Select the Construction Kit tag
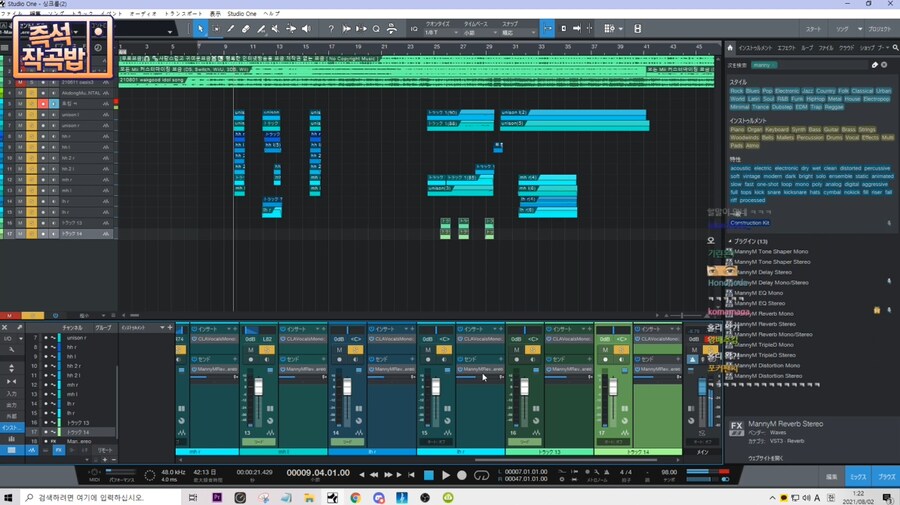Screen dimensions: 900x505 click(x=750, y=223)
